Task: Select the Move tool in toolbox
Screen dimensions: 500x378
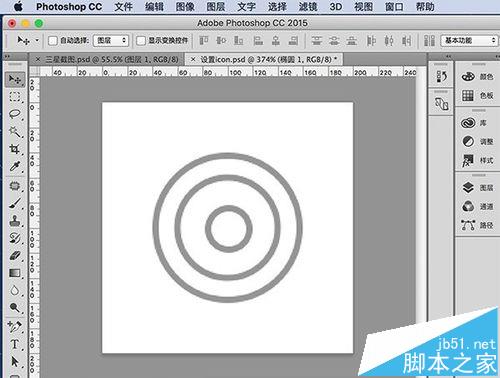Action: (15, 79)
